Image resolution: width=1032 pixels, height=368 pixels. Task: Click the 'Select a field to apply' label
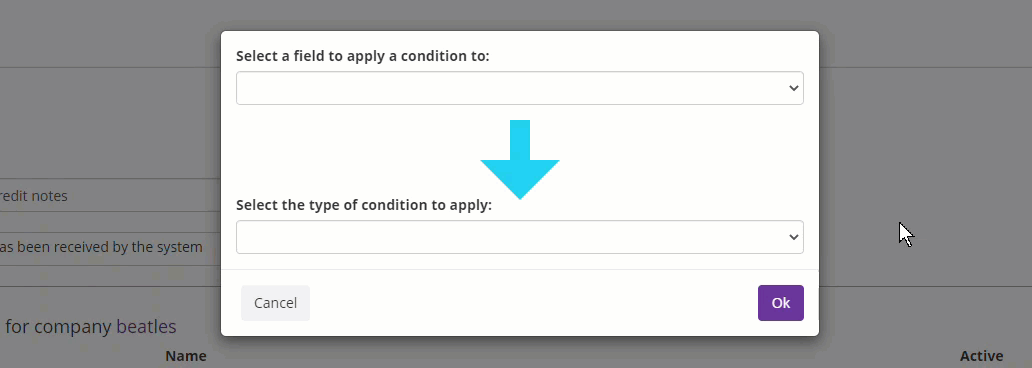tap(363, 56)
